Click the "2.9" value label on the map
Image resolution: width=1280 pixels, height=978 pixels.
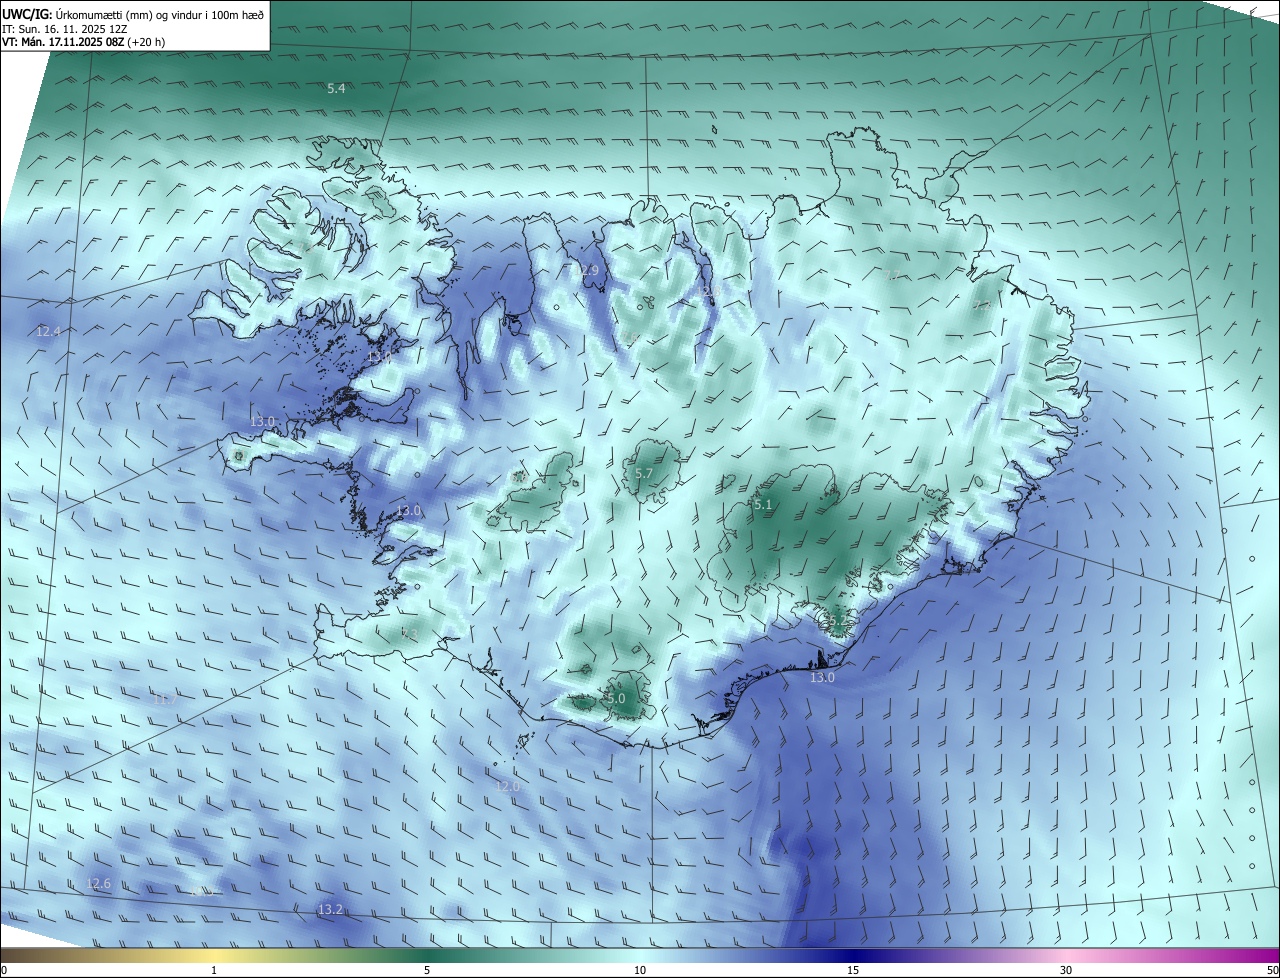(x=589, y=271)
